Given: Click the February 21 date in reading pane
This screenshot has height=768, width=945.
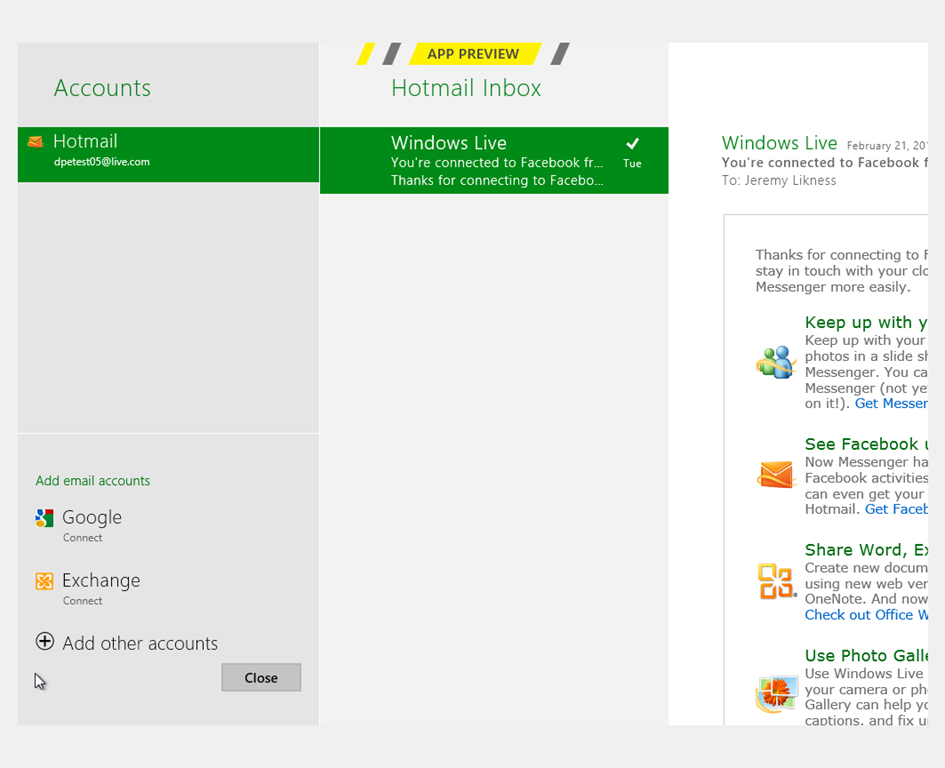Looking at the screenshot, I should [x=887, y=145].
